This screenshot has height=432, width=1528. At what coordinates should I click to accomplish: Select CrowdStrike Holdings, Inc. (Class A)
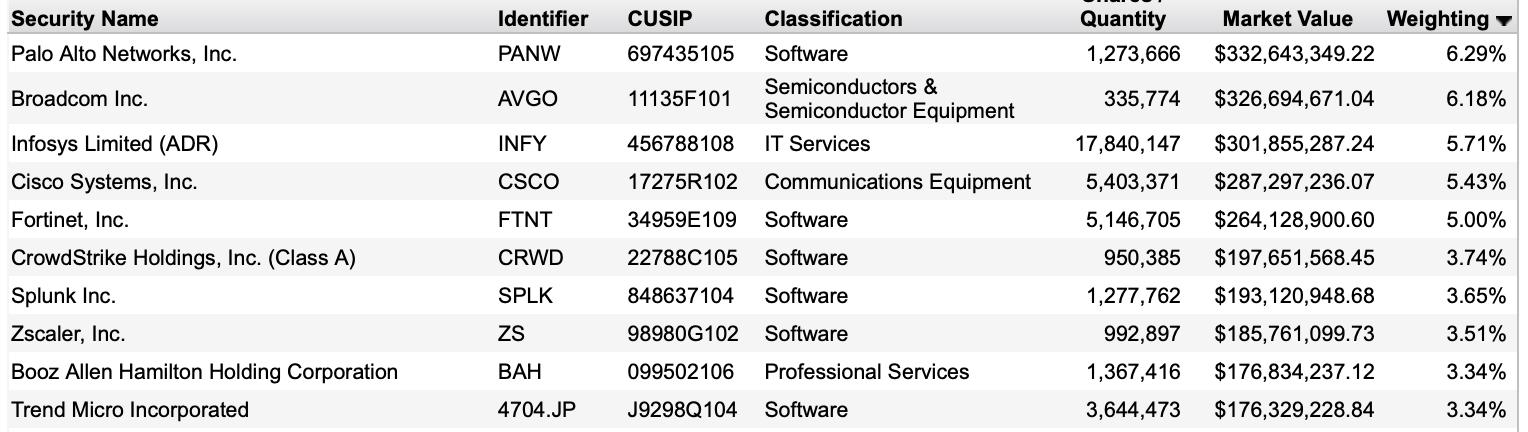click(183, 258)
